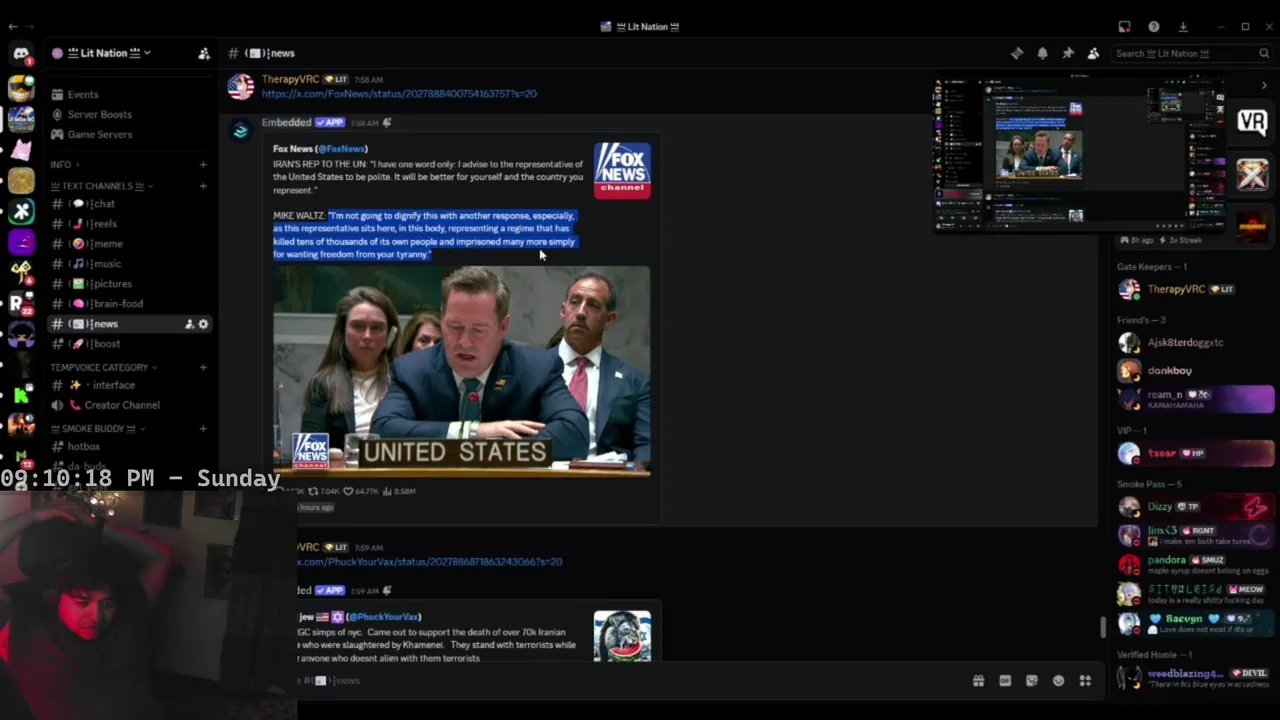Open the brain-food channel
Viewport: 1280px width, 720px height.
130,304
